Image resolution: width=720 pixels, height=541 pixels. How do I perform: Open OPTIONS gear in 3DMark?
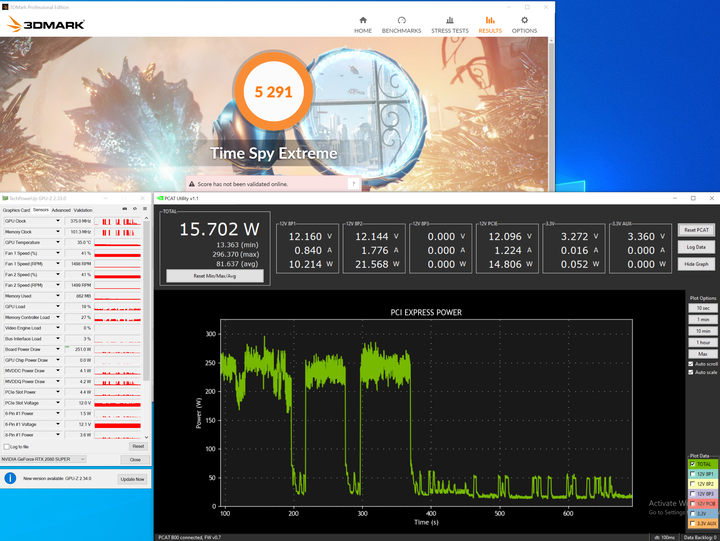point(524,25)
